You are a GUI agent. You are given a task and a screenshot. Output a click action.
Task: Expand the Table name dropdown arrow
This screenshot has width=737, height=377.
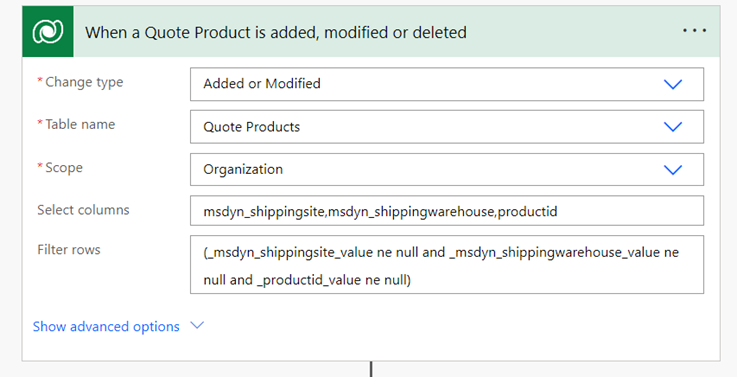point(673,126)
